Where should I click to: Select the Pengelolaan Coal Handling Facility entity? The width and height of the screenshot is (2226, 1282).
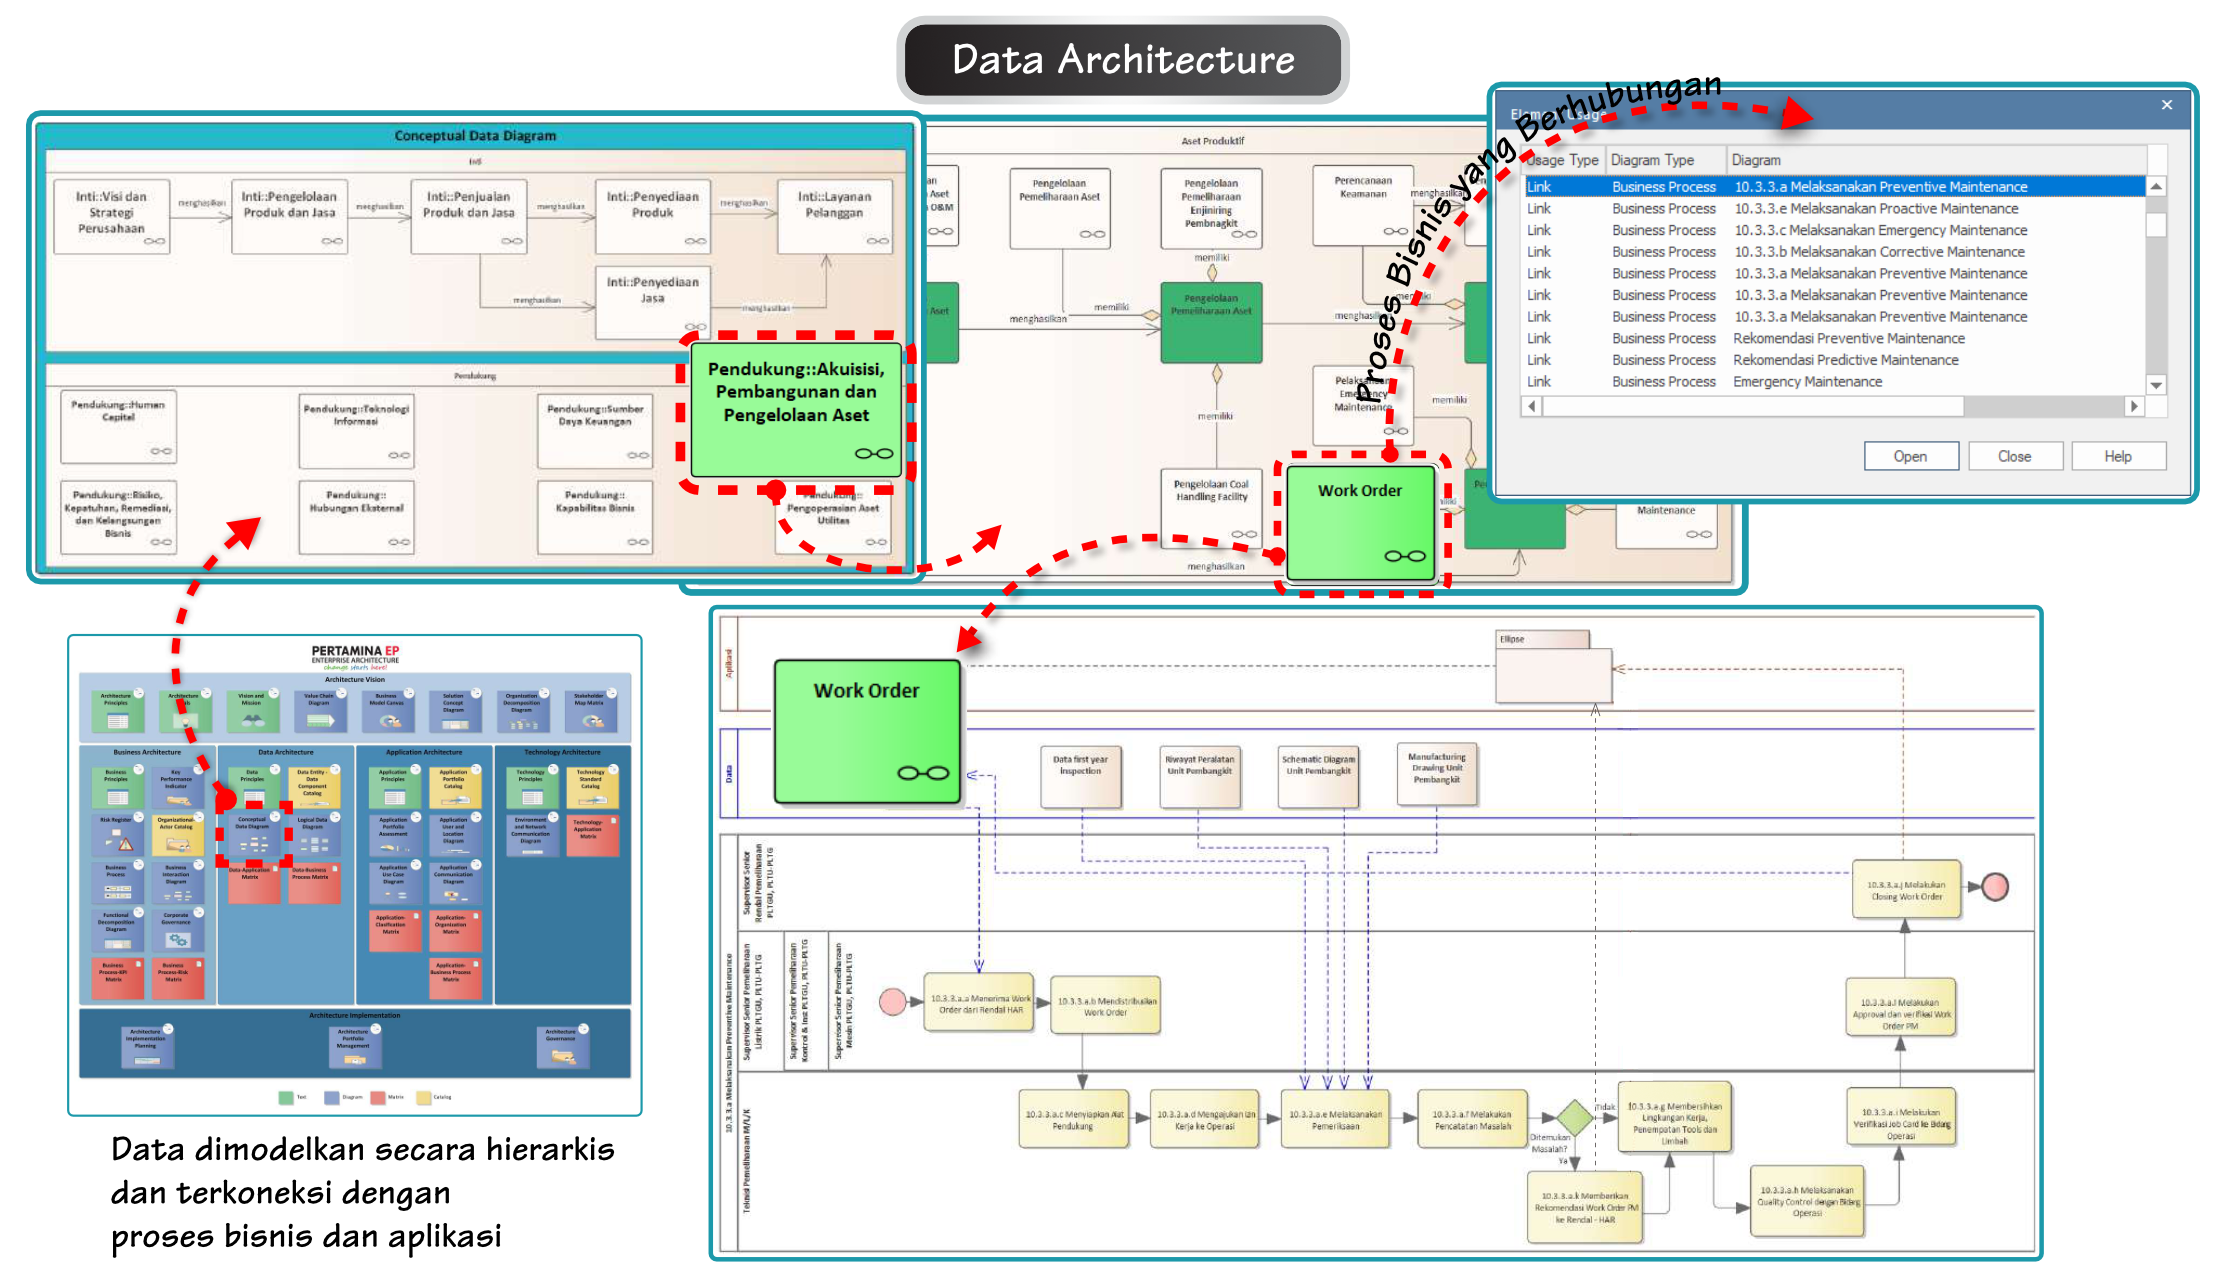(x=1211, y=508)
